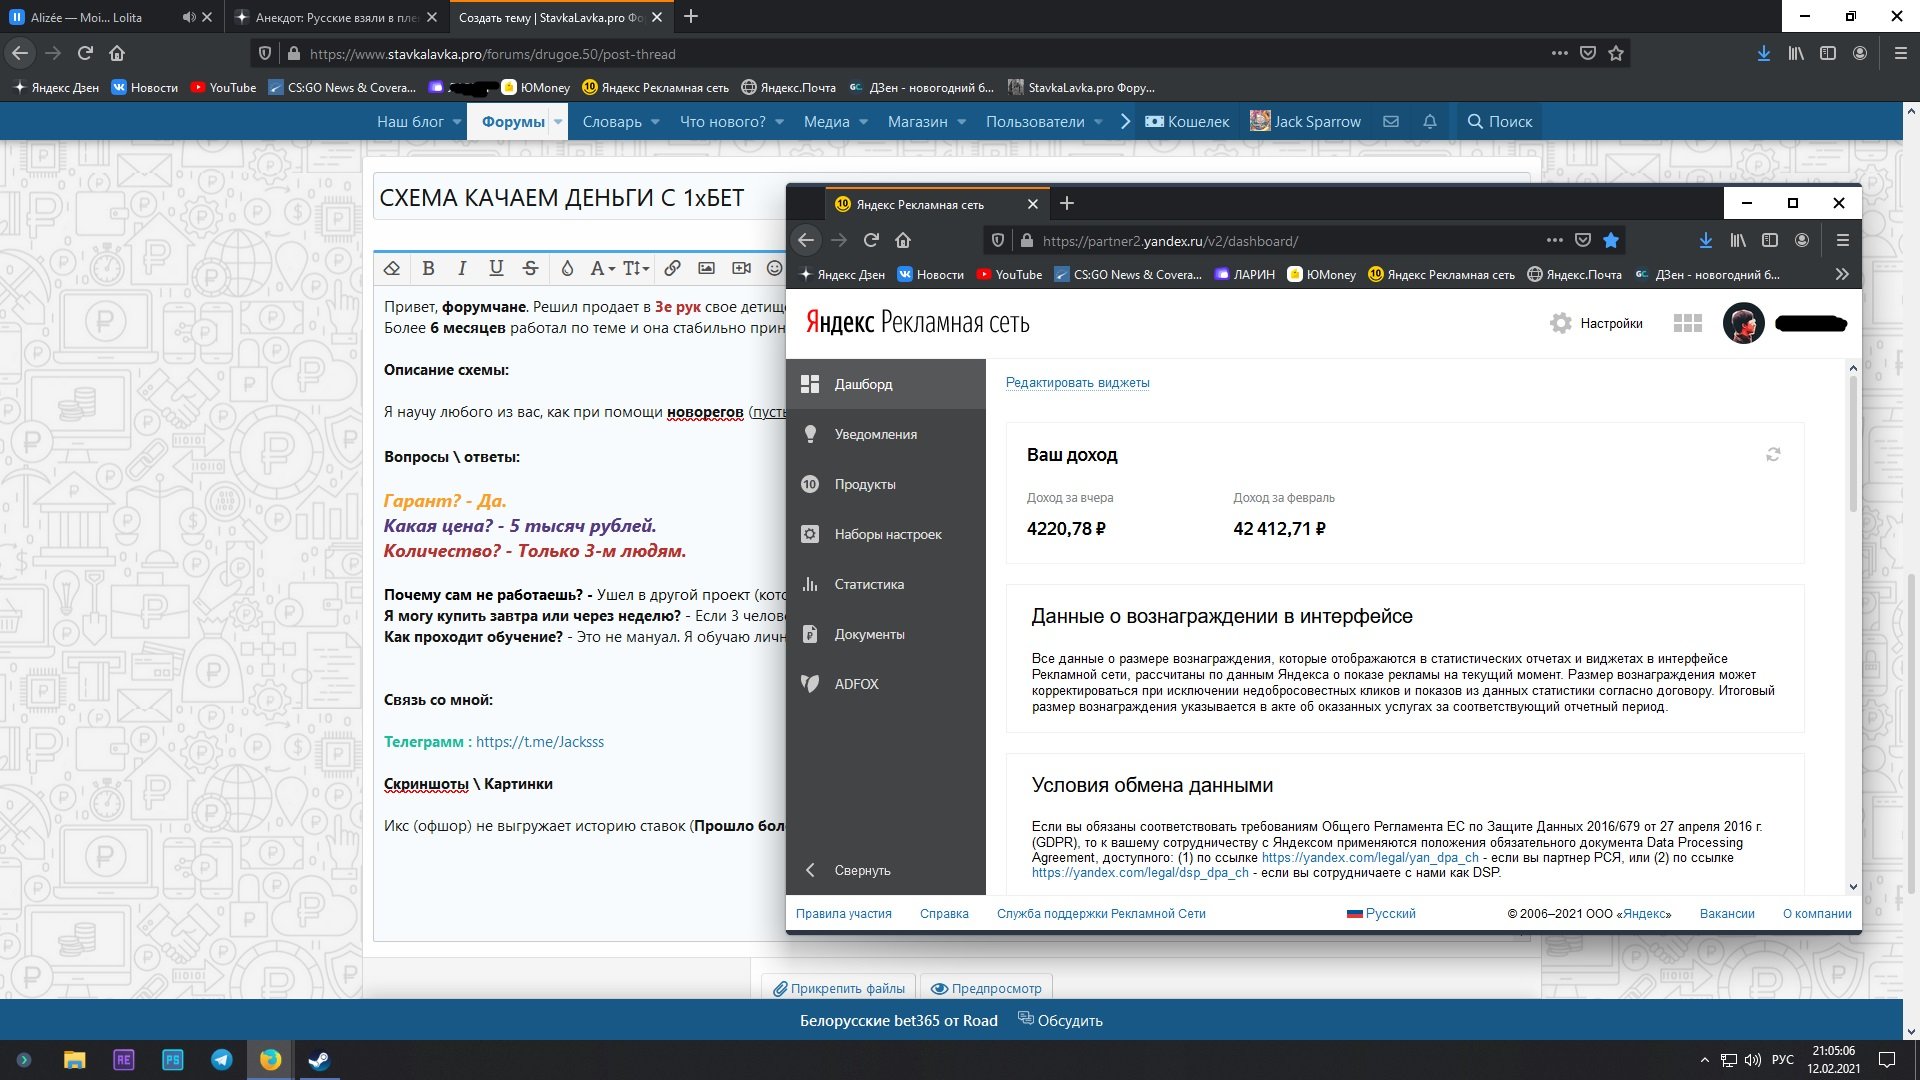The width and height of the screenshot is (1920, 1080).
Task: Open Yandex services grid icon
Action: coord(1688,323)
